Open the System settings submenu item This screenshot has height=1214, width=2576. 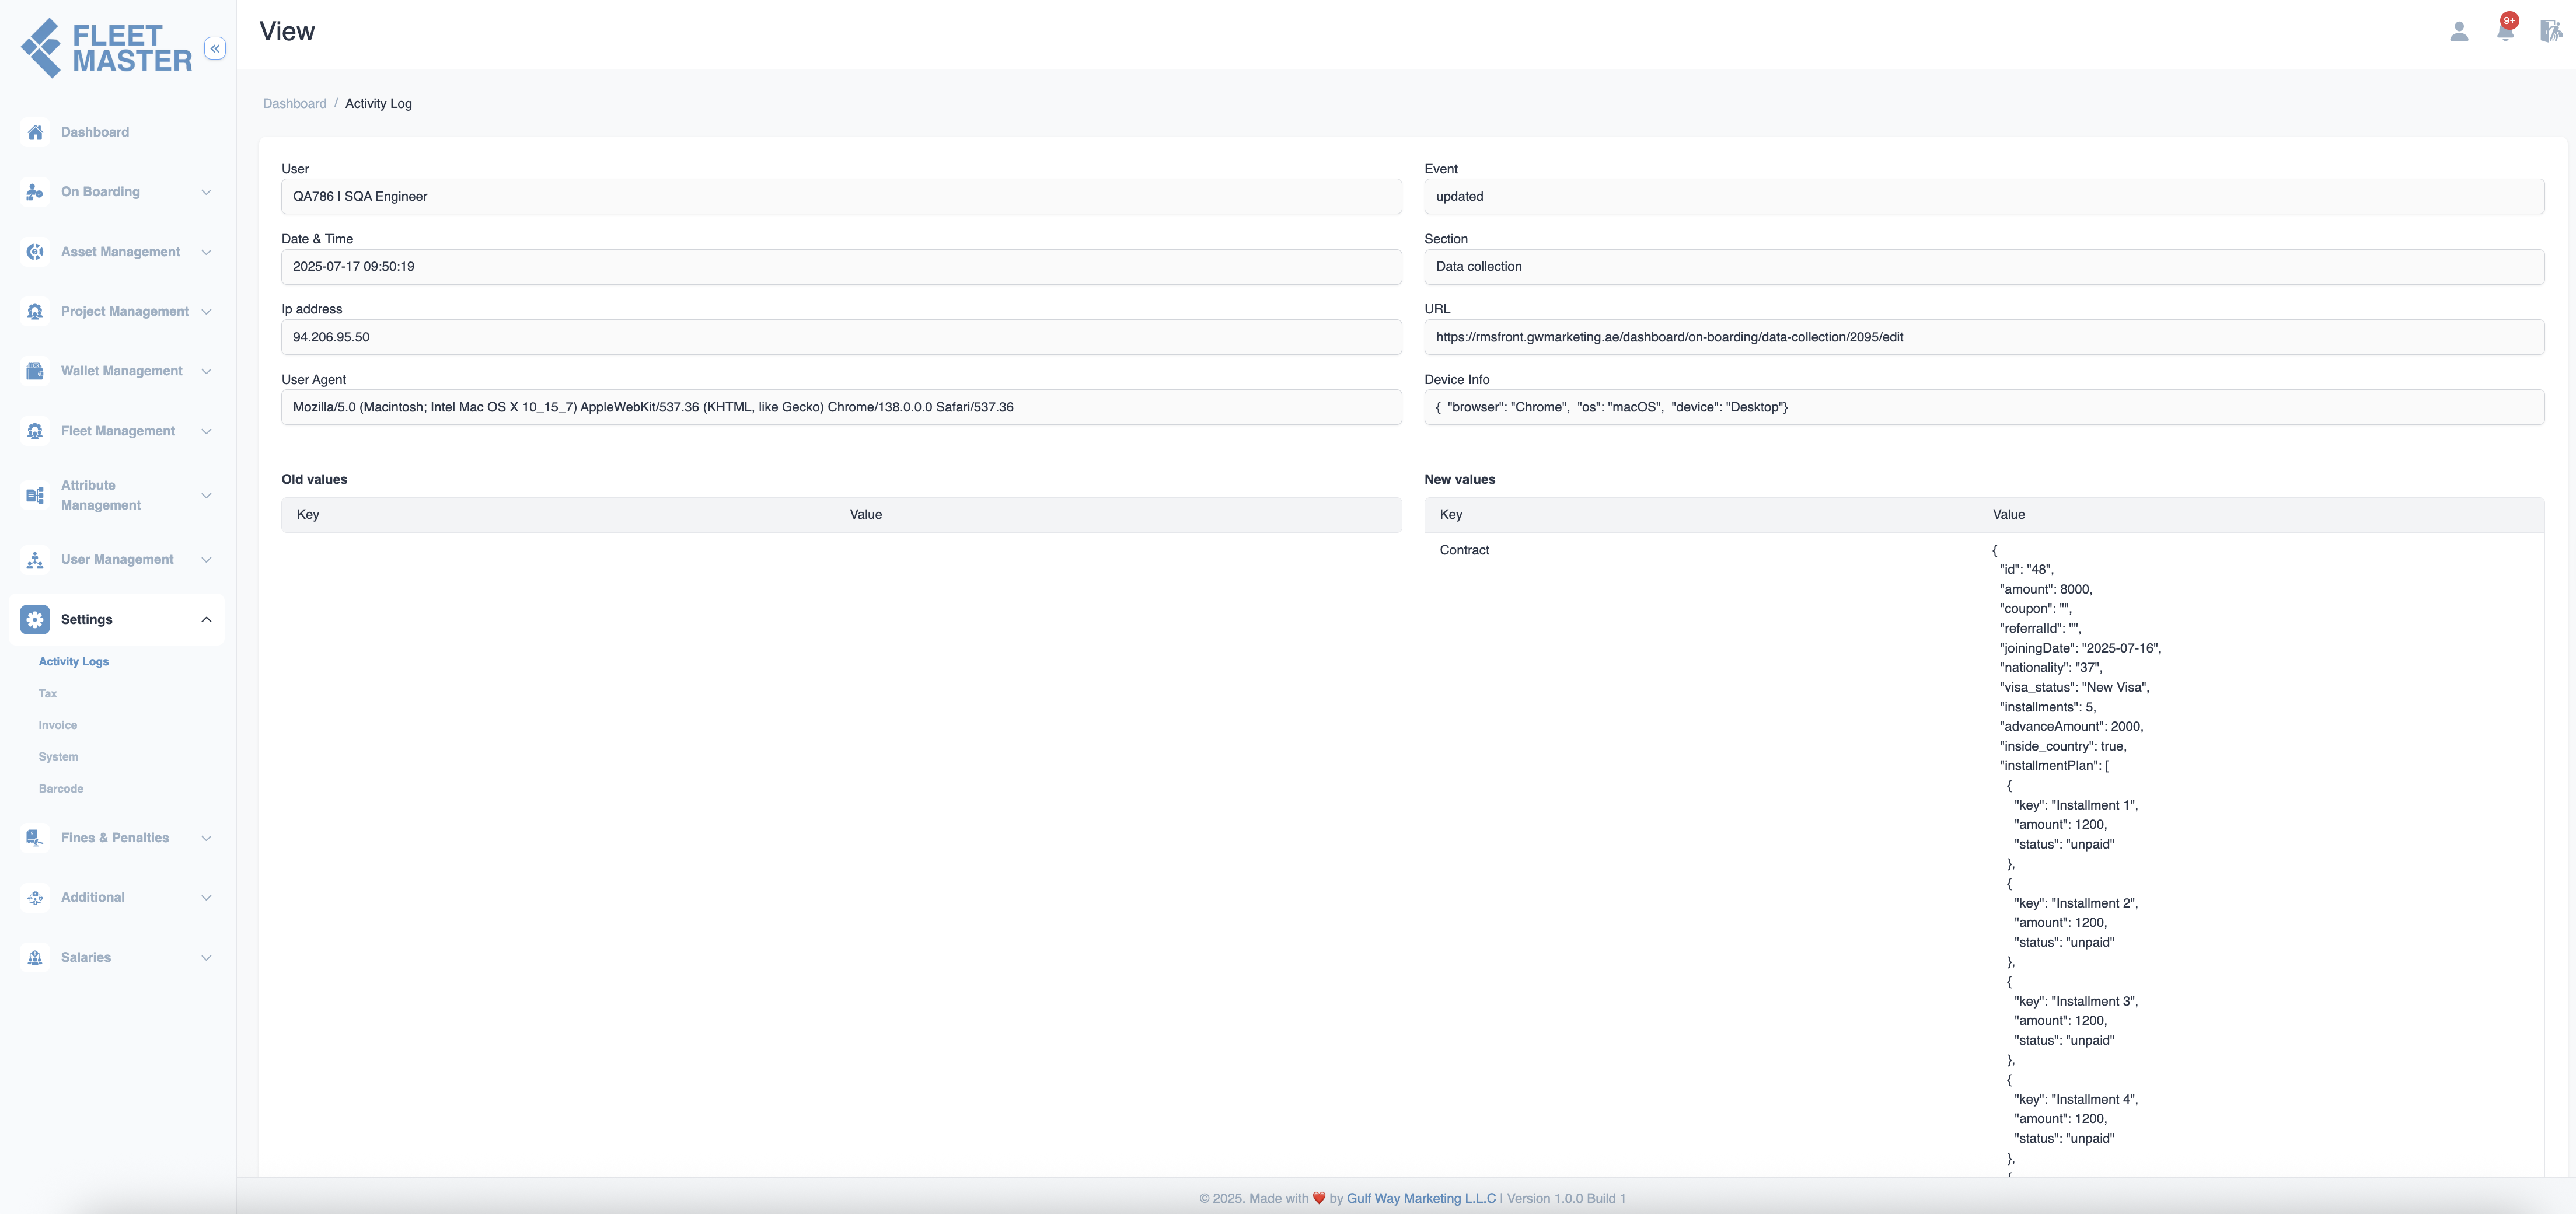coord(58,757)
